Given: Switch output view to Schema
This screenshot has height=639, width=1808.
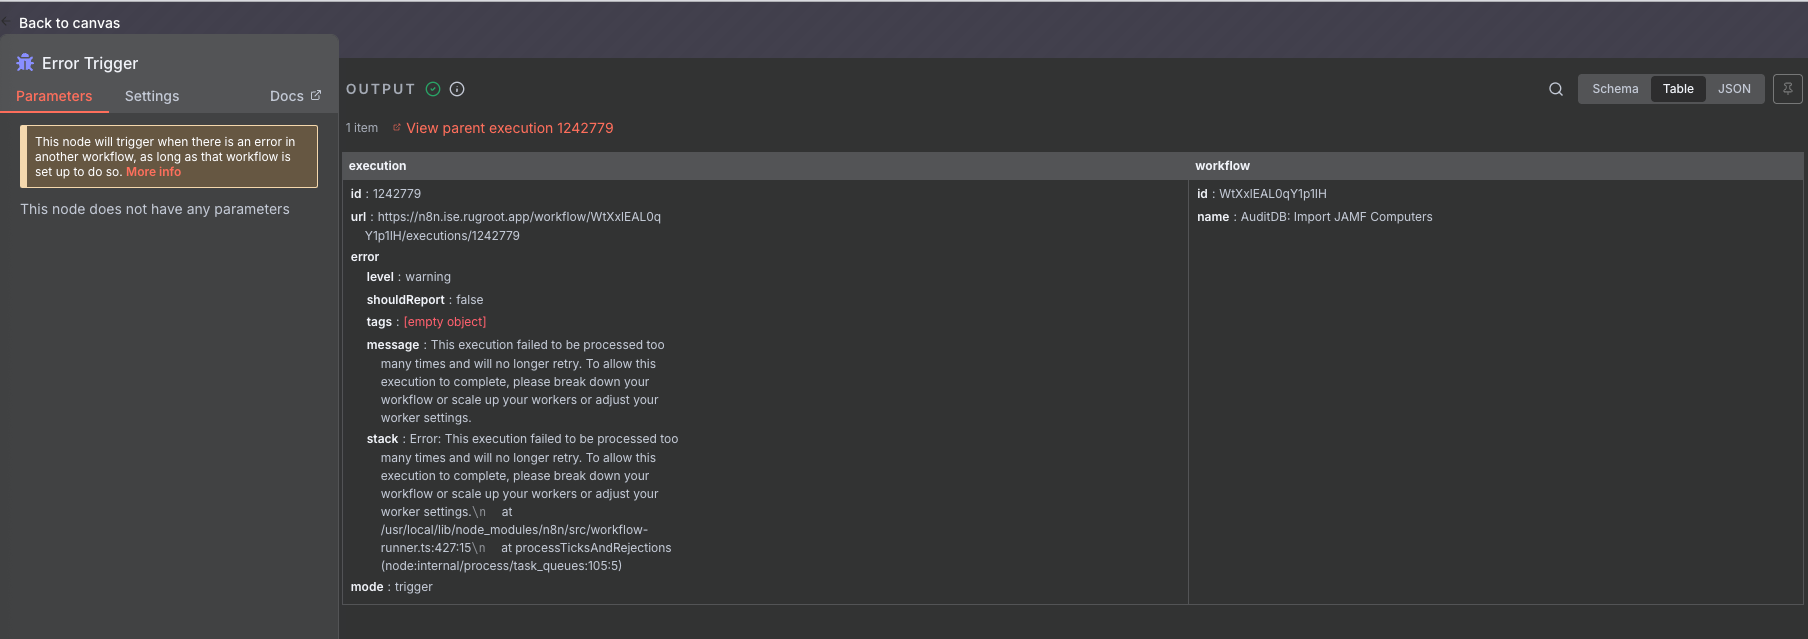Looking at the screenshot, I should tap(1614, 89).
